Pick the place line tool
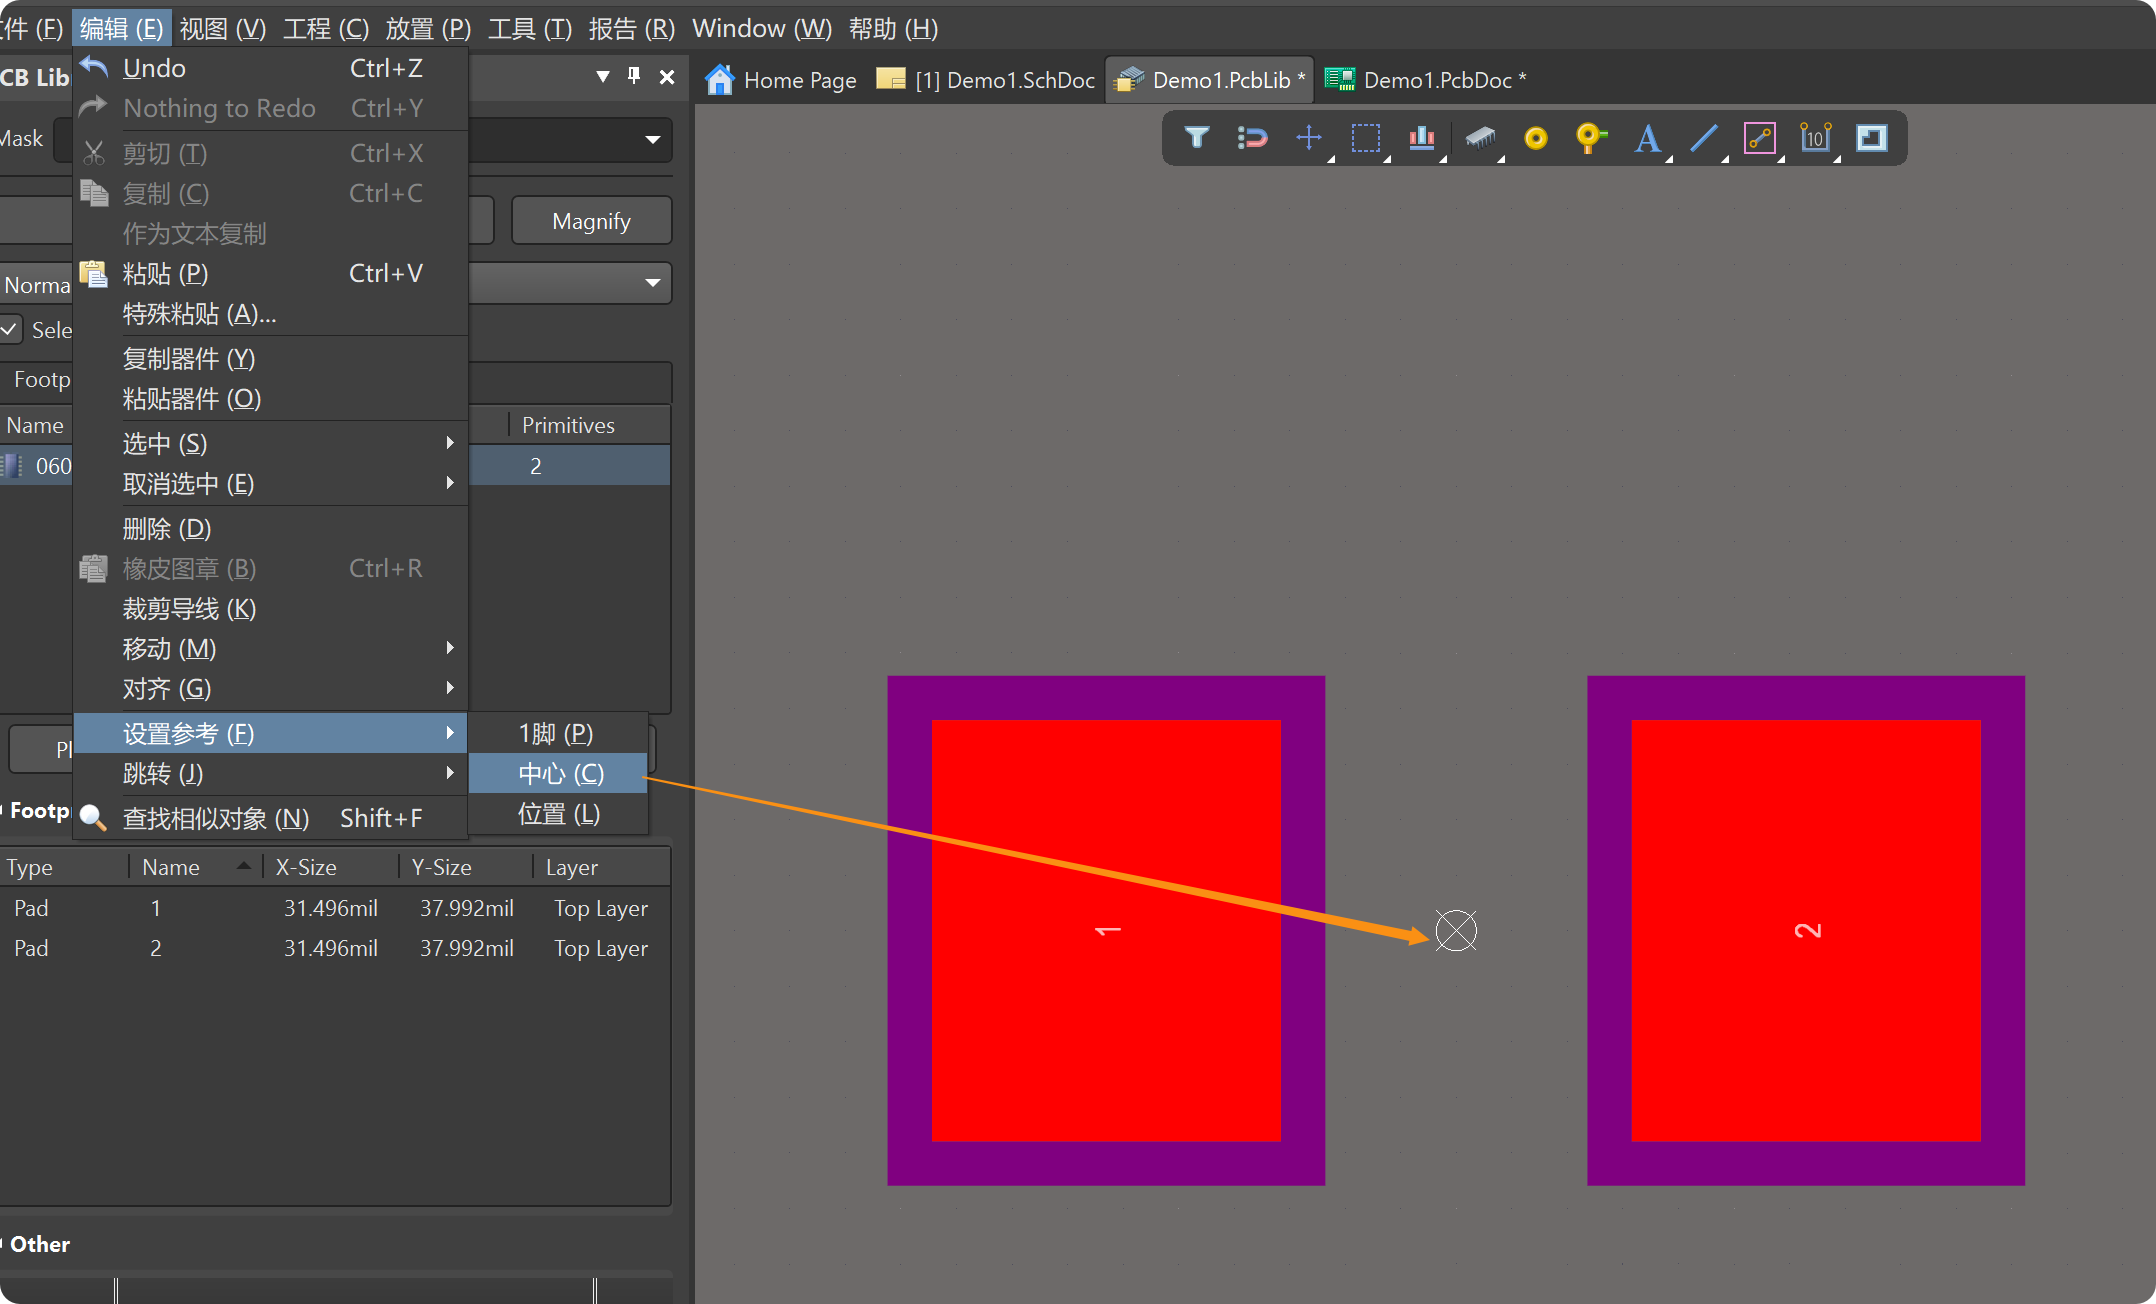 point(1703,137)
